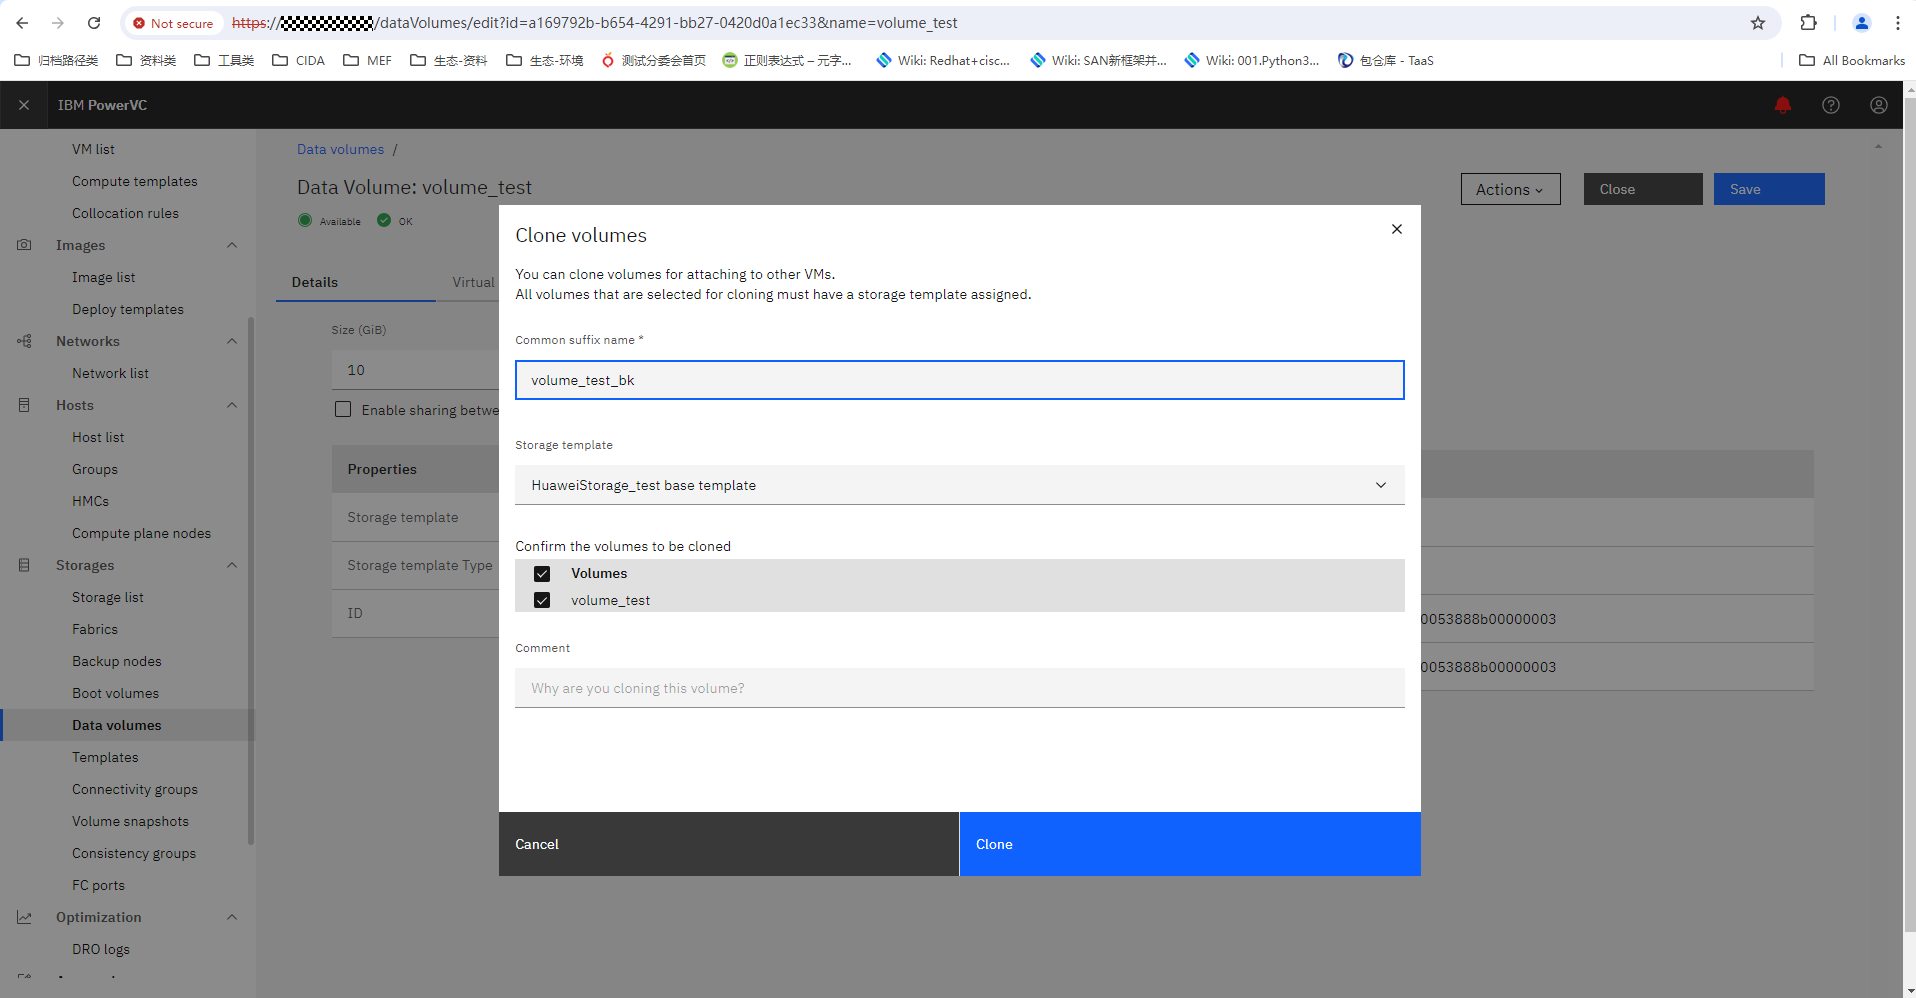Screen dimensions: 1916x998
Task: Open Chrome three-dot menu
Action: (1897, 23)
